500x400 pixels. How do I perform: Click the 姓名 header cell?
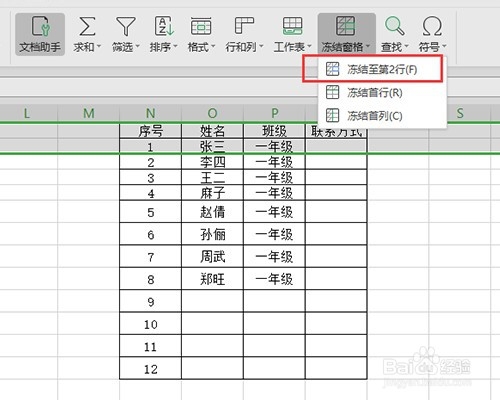point(213,131)
